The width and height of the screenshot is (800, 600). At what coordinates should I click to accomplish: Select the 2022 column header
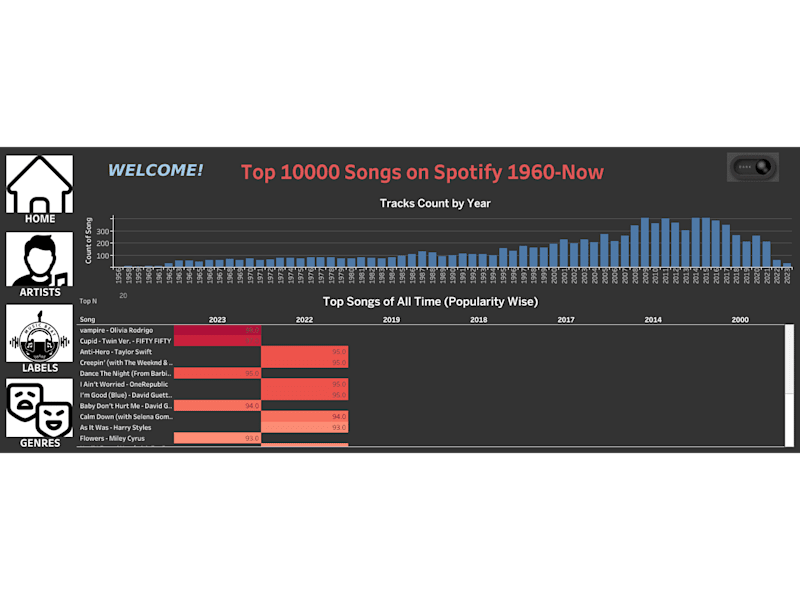tap(305, 319)
